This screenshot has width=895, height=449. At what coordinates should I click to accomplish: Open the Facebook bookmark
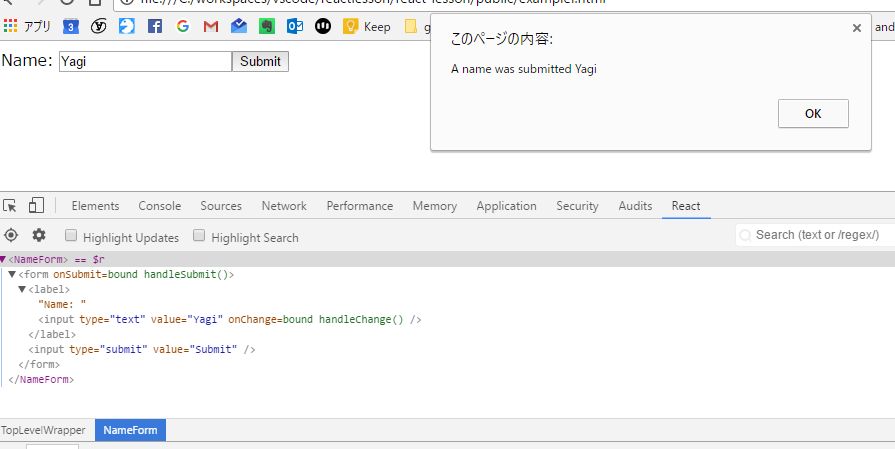pos(155,26)
